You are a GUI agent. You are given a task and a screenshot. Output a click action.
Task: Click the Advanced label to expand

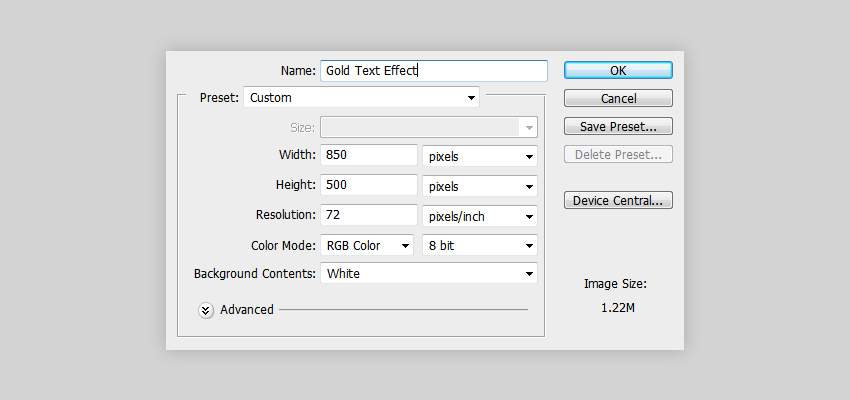[x=247, y=309]
